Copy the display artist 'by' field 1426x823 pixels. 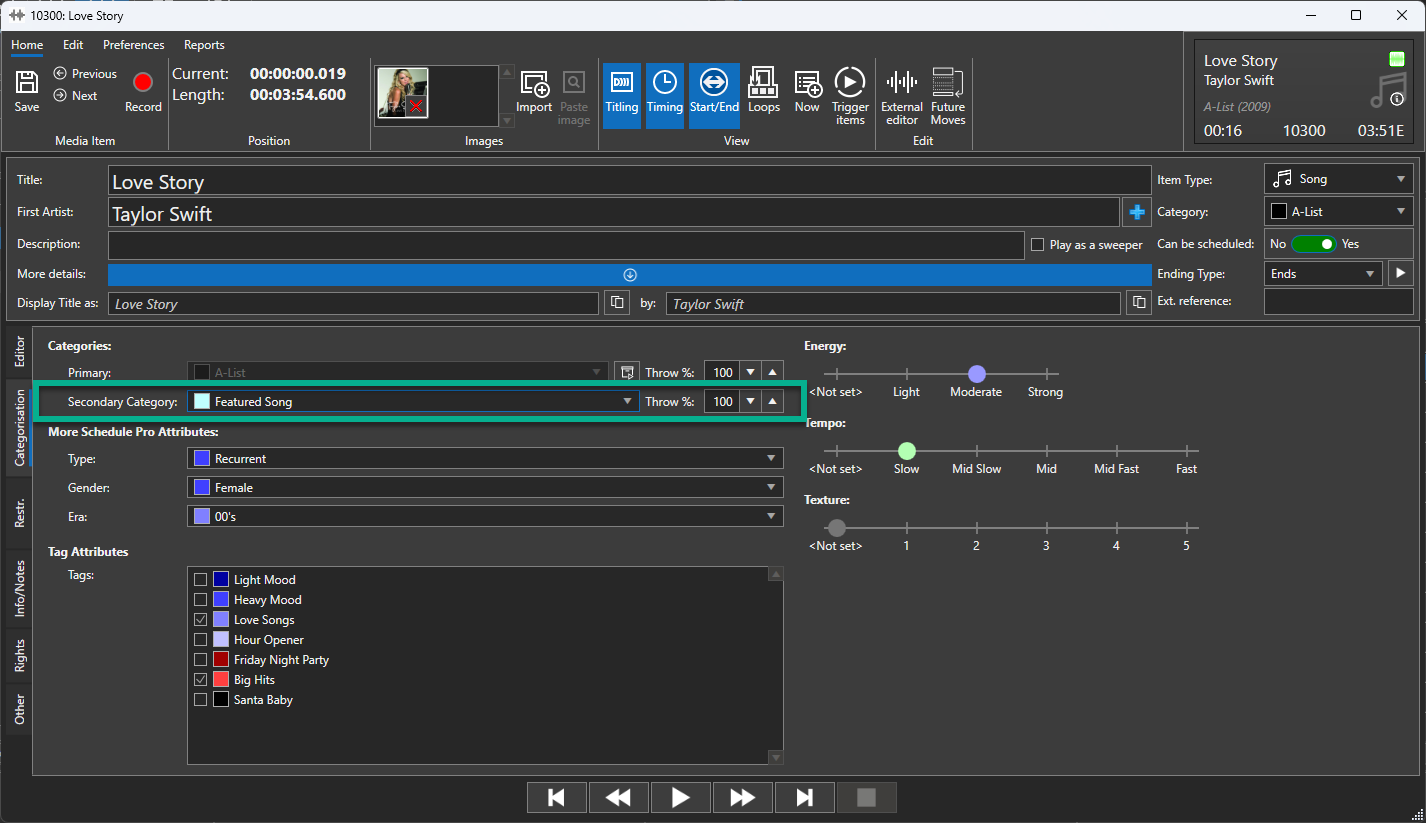tap(1138, 303)
